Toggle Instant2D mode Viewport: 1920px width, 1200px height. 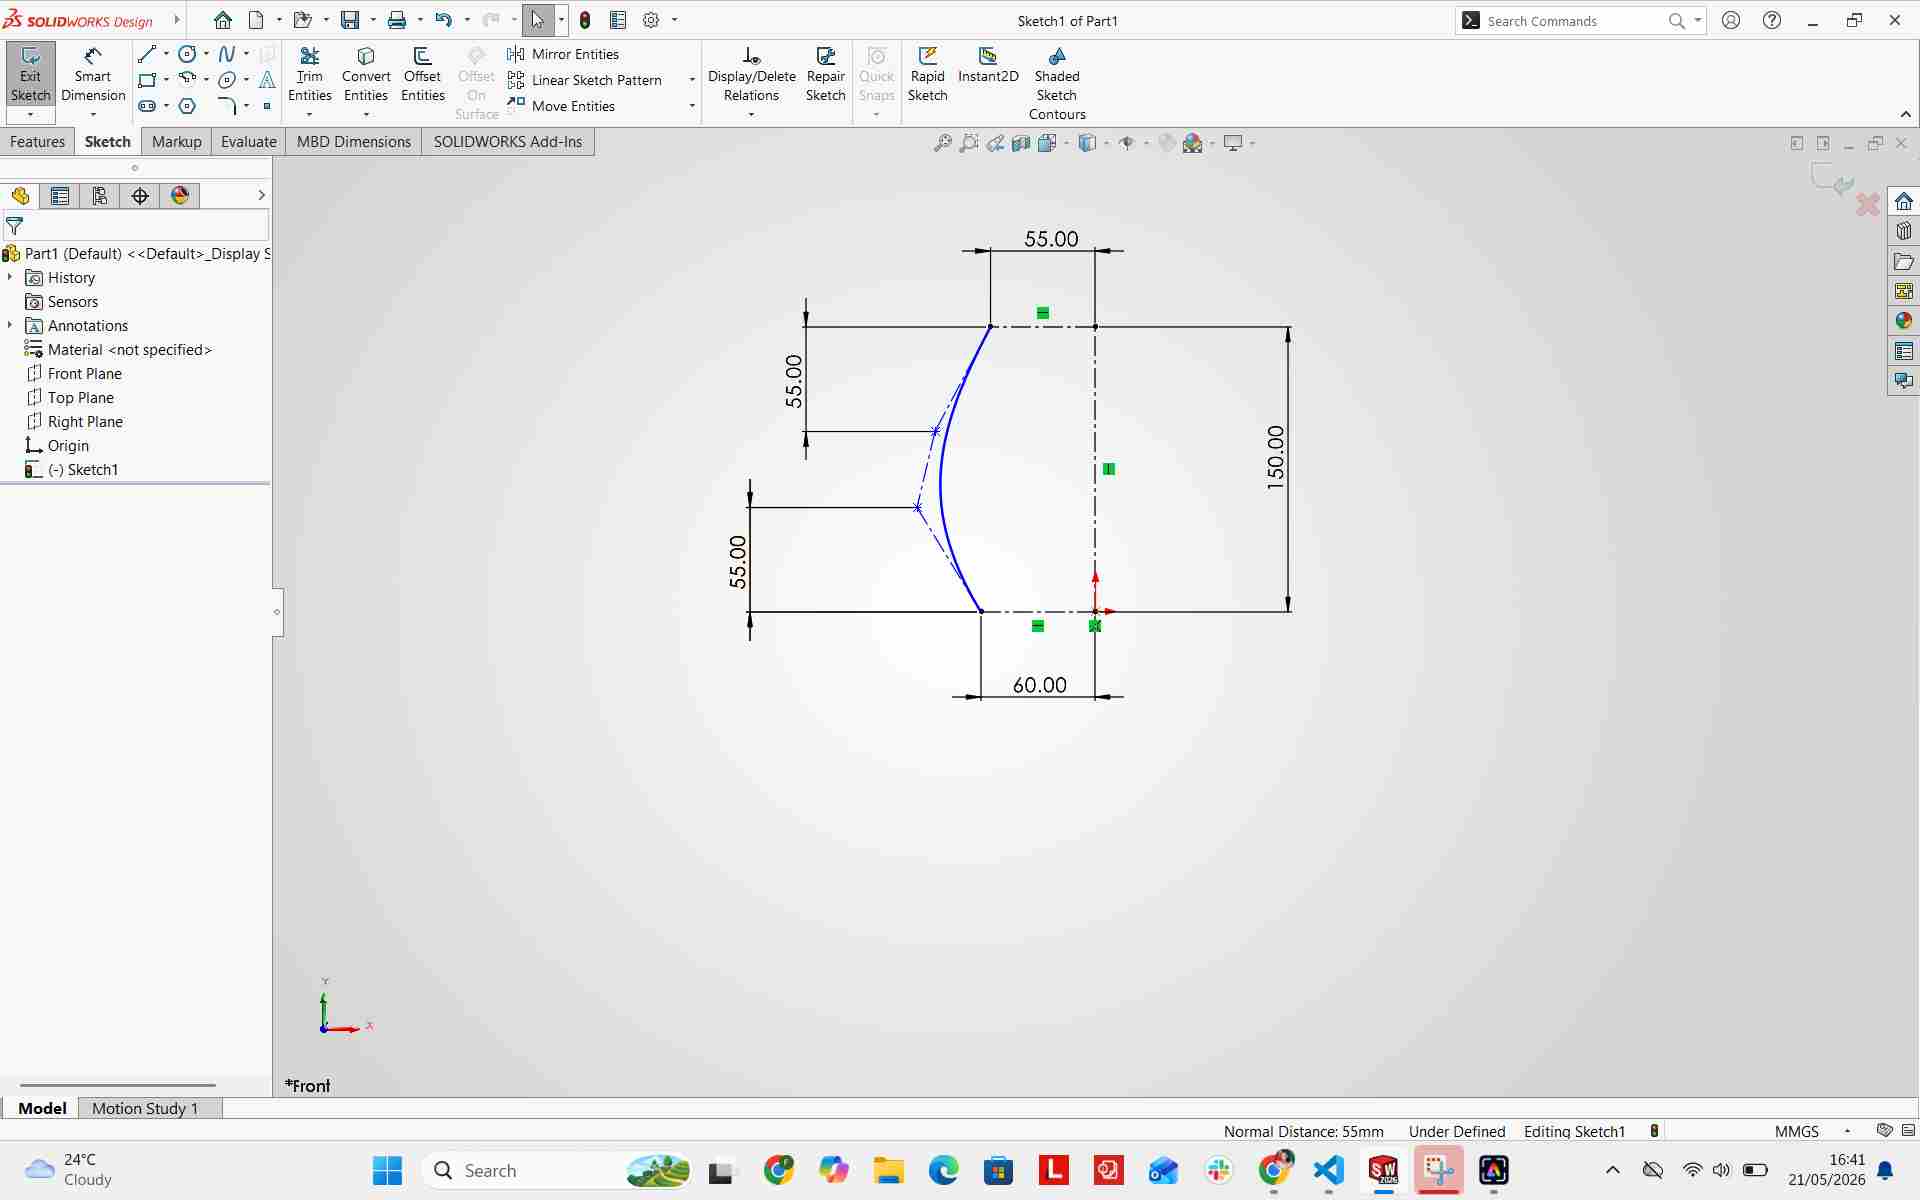[x=988, y=65]
